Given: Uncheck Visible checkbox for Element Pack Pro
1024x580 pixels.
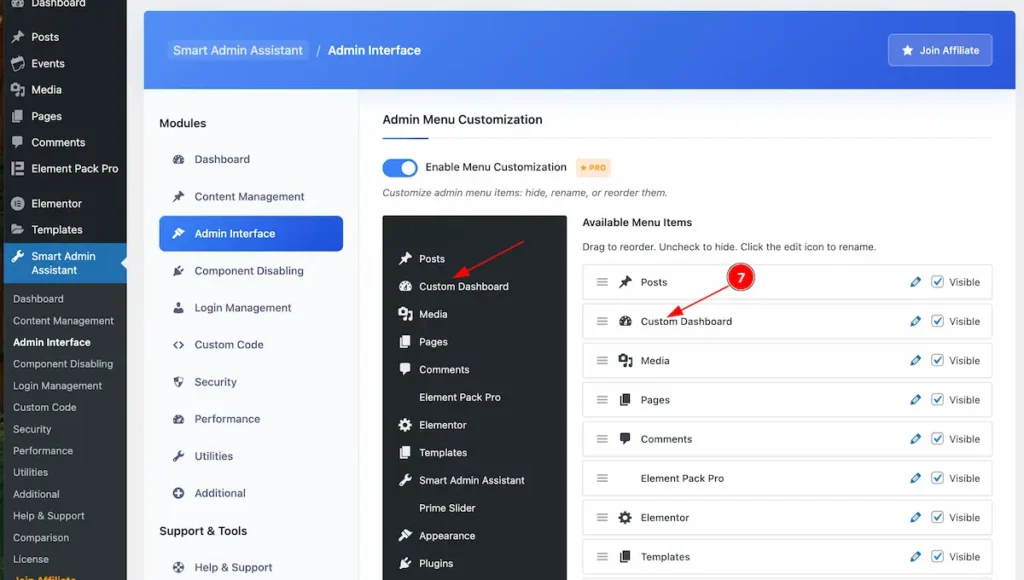Looking at the screenshot, I should coord(937,478).
